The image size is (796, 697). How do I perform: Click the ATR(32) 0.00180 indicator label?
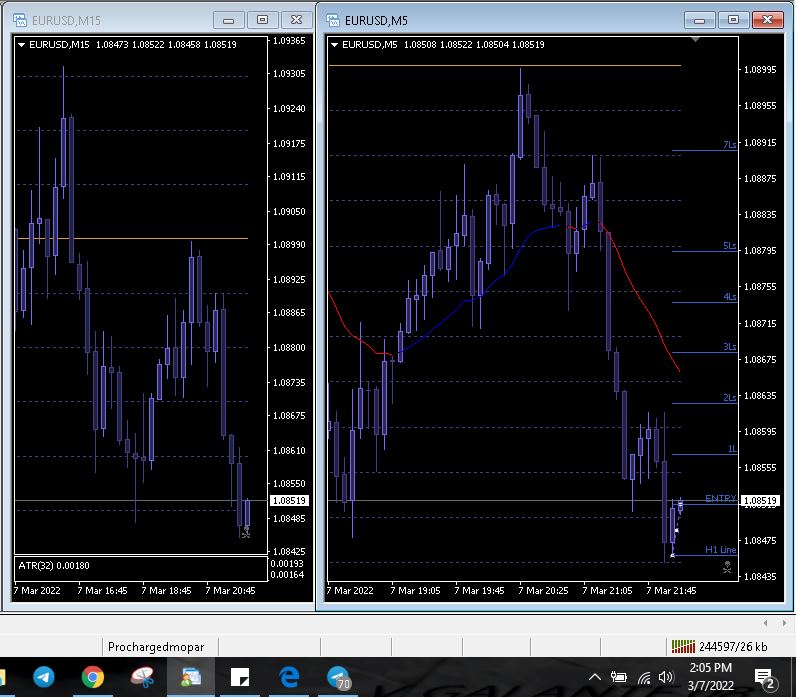(x=54, y=566)
